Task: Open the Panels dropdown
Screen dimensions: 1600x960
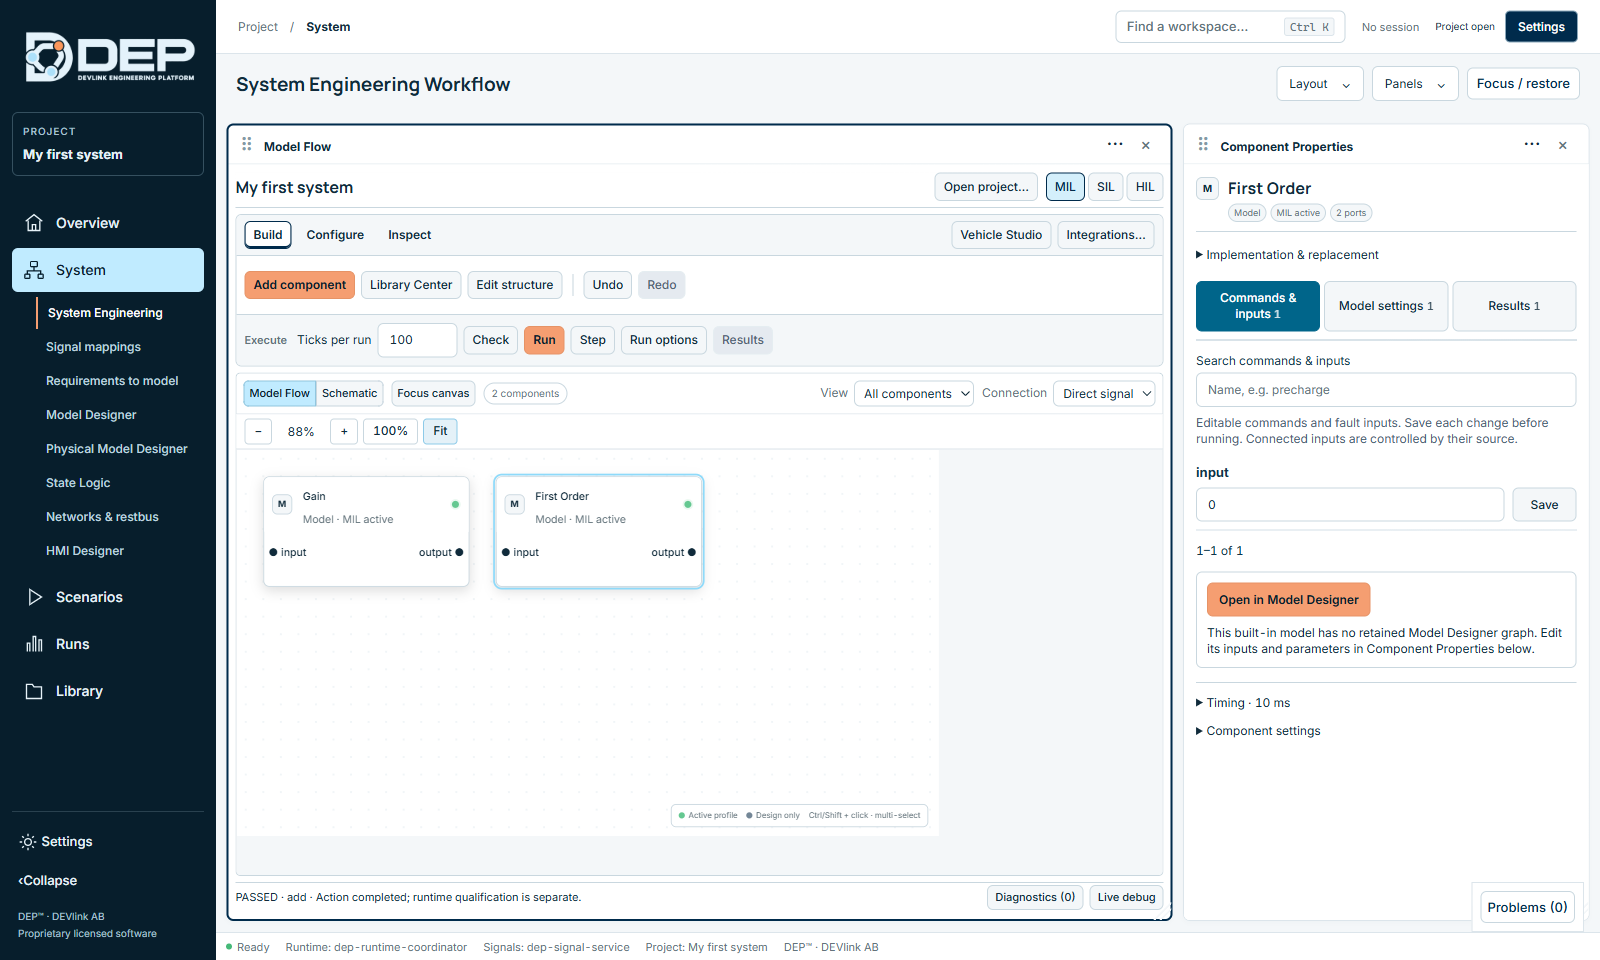Action: [x=1415, y=84]
